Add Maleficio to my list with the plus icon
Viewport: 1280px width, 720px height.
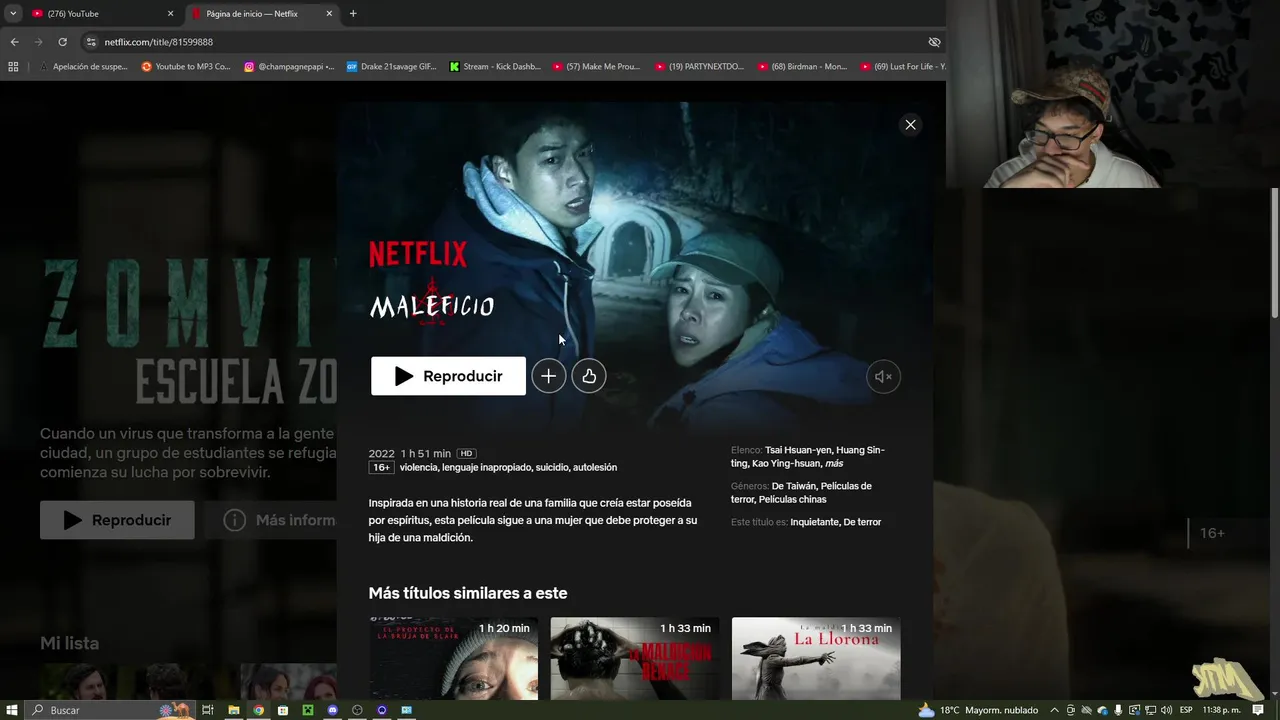(548, 376)
